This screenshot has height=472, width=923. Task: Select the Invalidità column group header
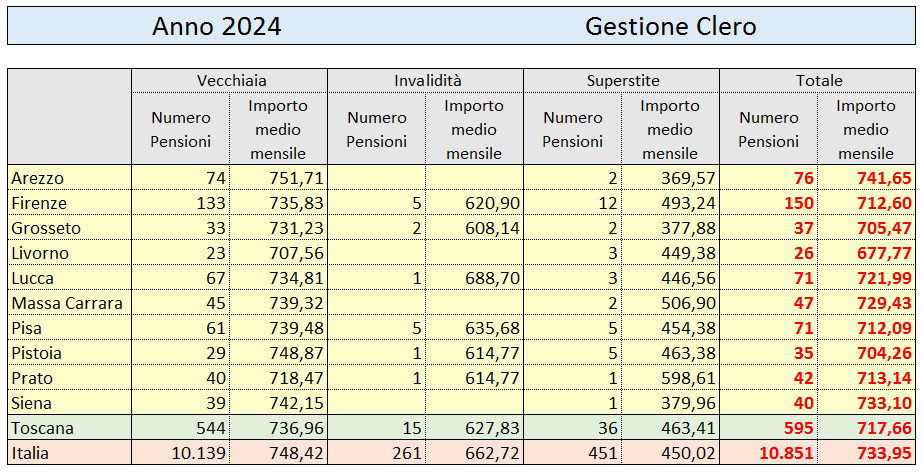[426, 81]
